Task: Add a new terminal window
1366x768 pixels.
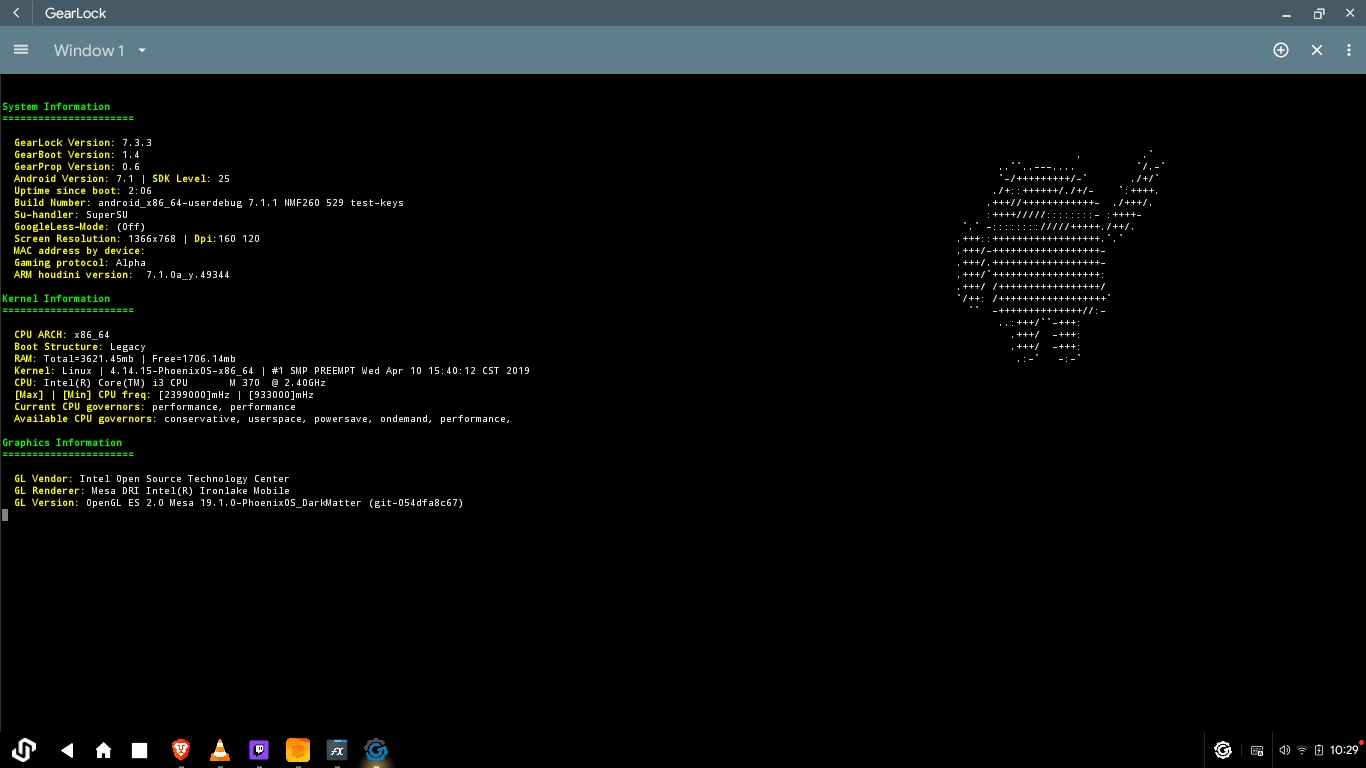Action: (x=1280, y=50)
